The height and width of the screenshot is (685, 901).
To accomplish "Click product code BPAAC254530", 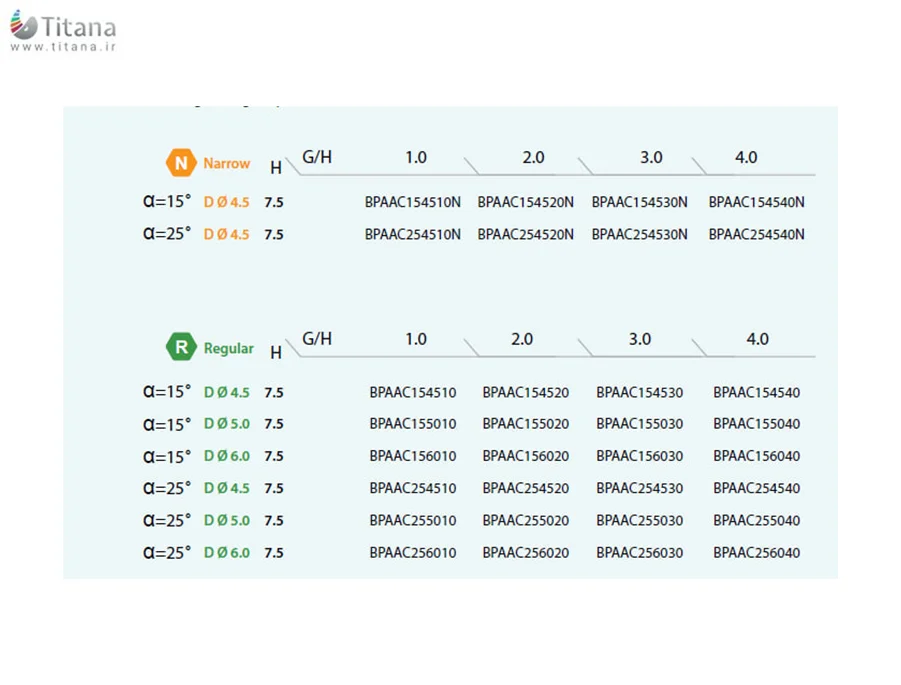I will pyautogui.click(x=640, y=488).
